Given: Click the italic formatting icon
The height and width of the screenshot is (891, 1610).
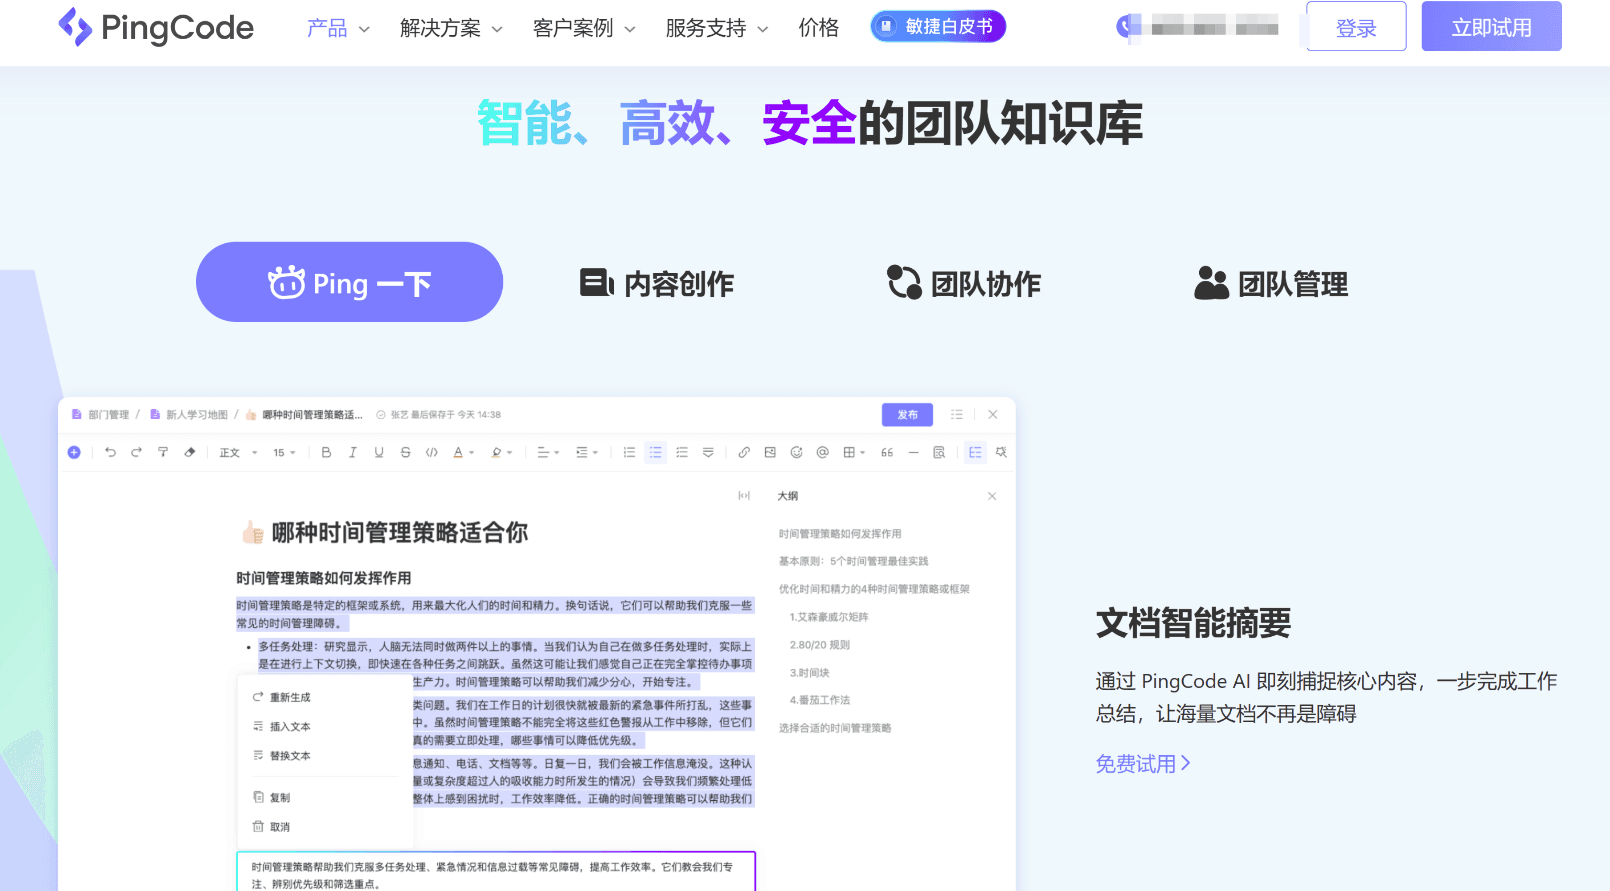Looking at the screenshot, I should click(352, 452).
